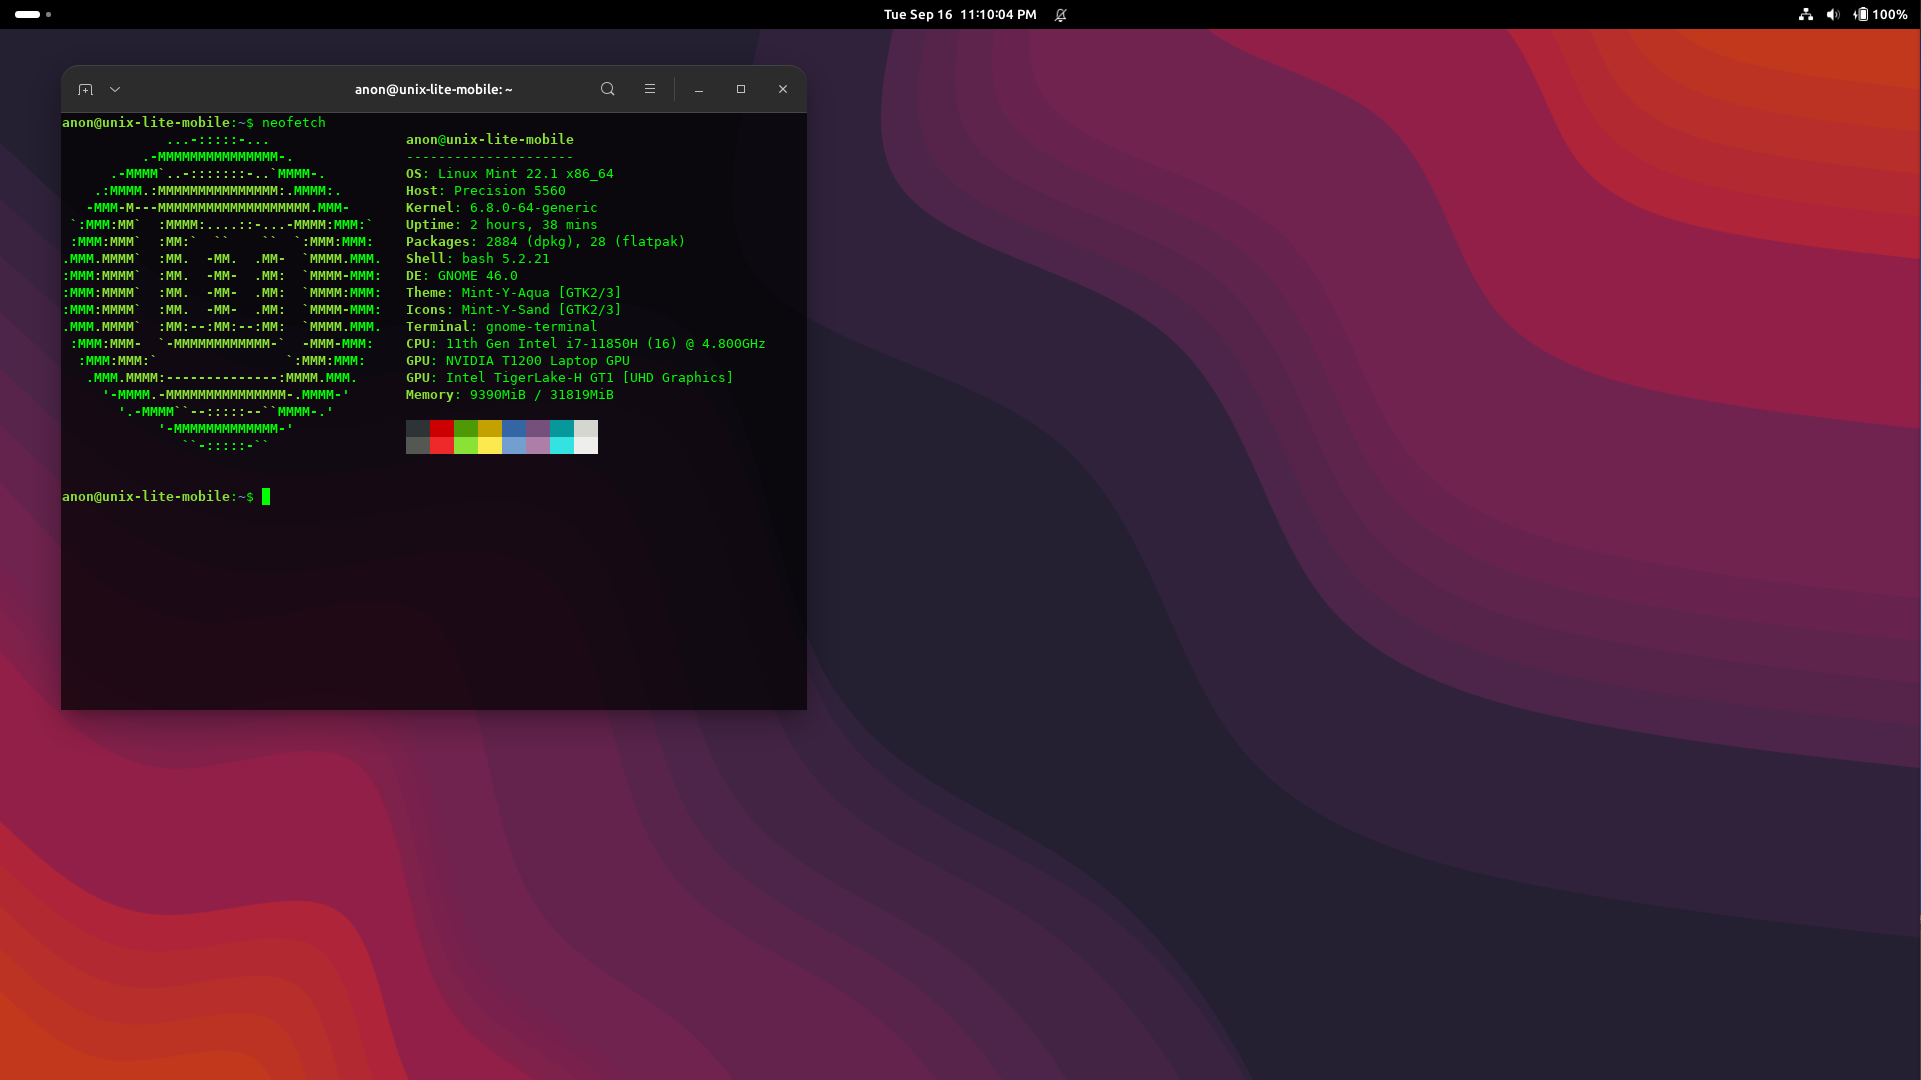Viewport: 1921px width, 1080px height.
Task: Open a new terminal tab
Action: pyautogui.click(x=85, y=89)
